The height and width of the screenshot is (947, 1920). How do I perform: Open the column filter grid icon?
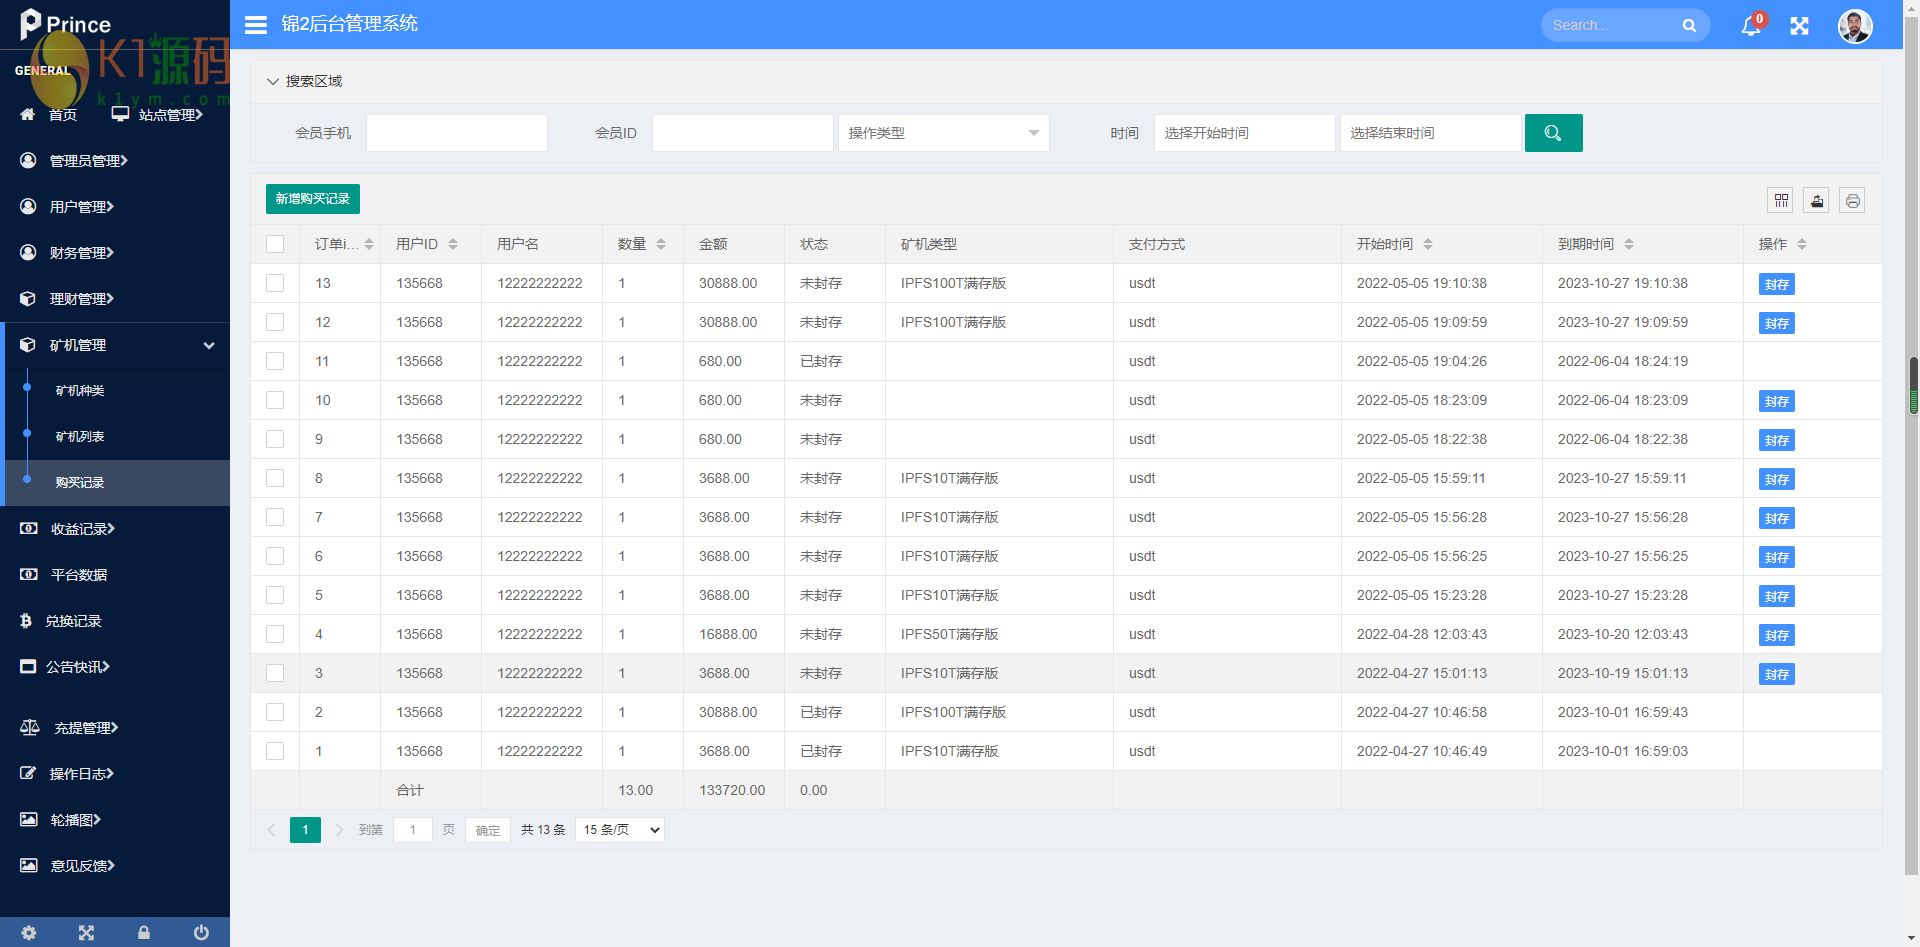point(1781,201)
